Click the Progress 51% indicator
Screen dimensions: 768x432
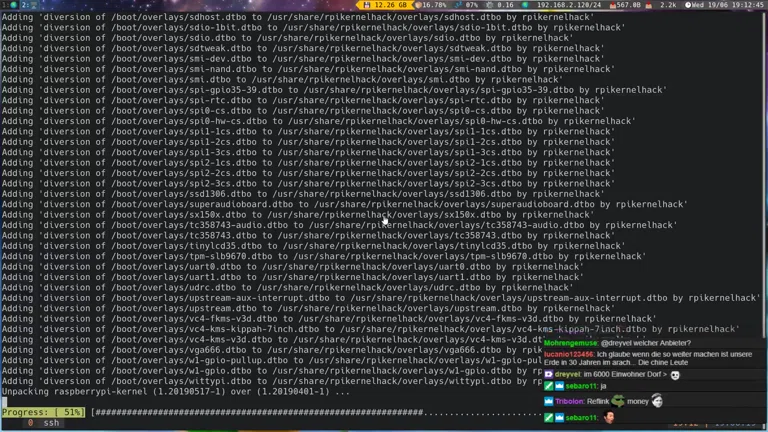coord(43,412)
